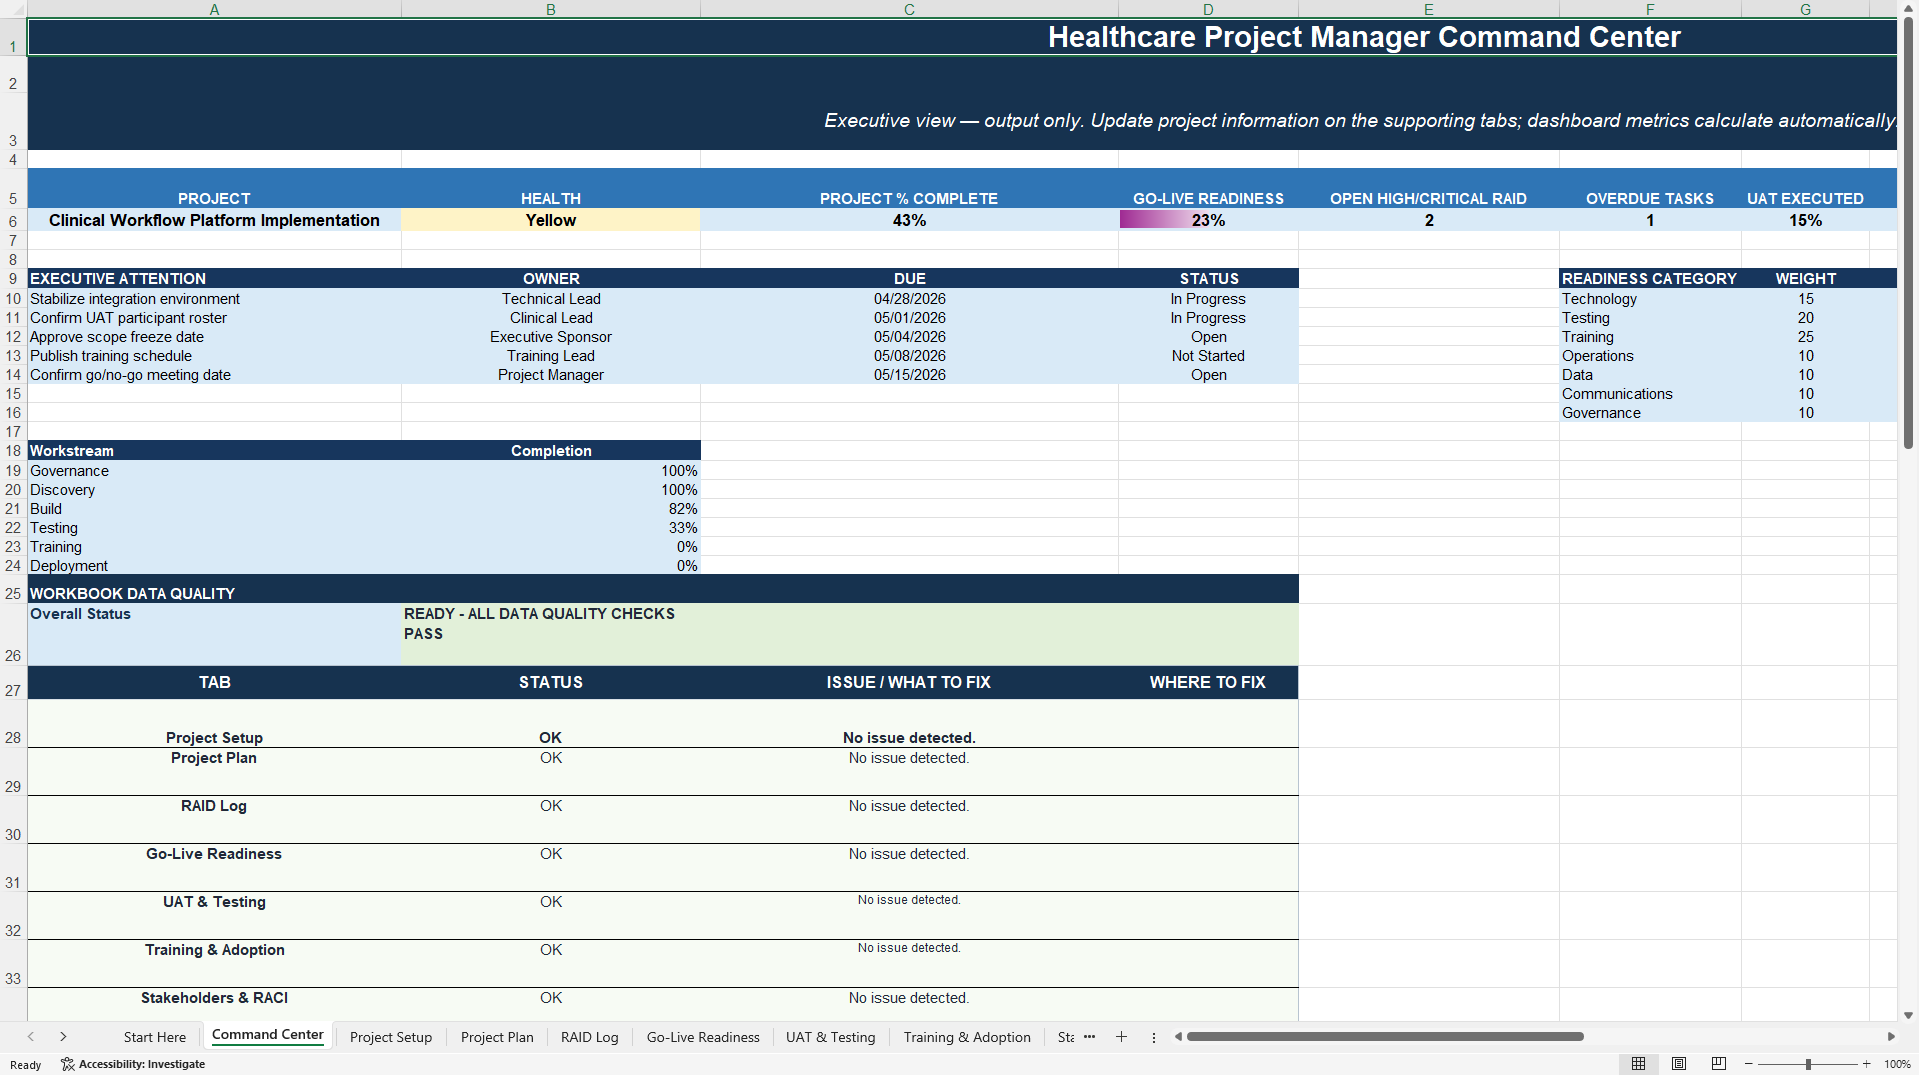Click the horizontal scrollbar thumb
Image resolution: width=1919 pixels, height=1075 pixels.
pyautogui.click(x=1385, y=1037)
